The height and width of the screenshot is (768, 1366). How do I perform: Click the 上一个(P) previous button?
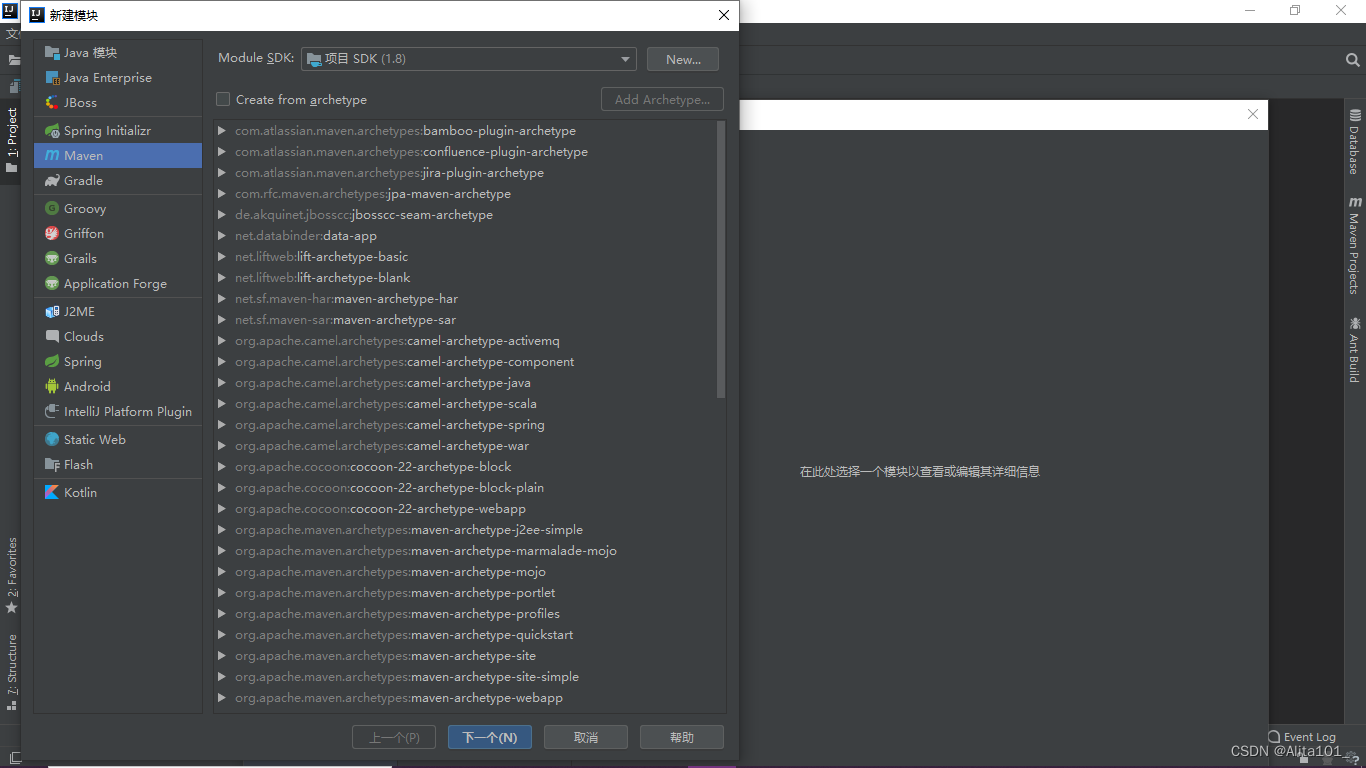(394, 737)
